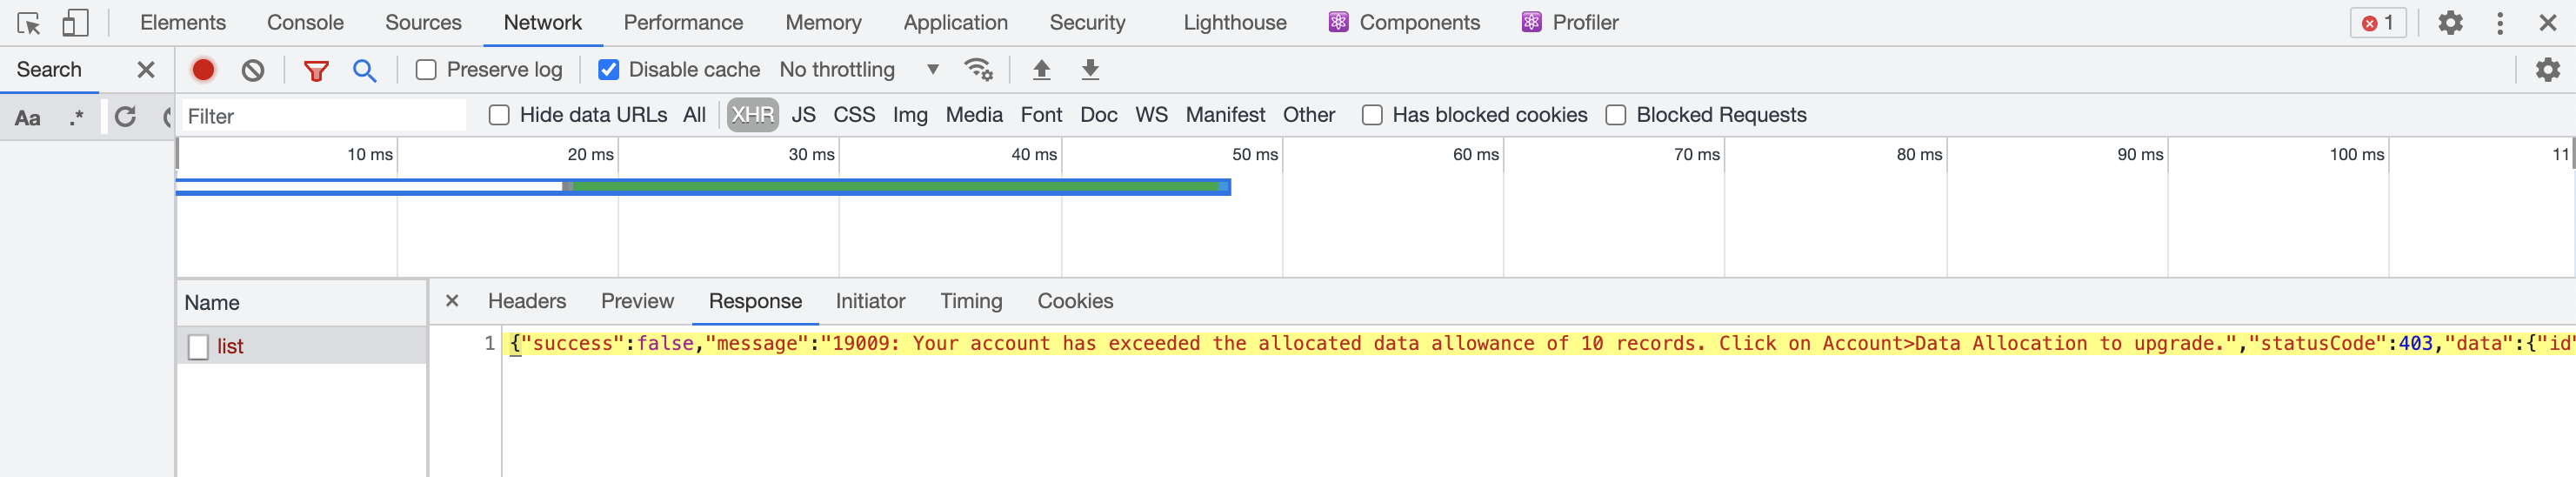This screenshot has width=2576, height=477.
Task: Check the Hide data URLs option
Action: (x=499, y=116)
